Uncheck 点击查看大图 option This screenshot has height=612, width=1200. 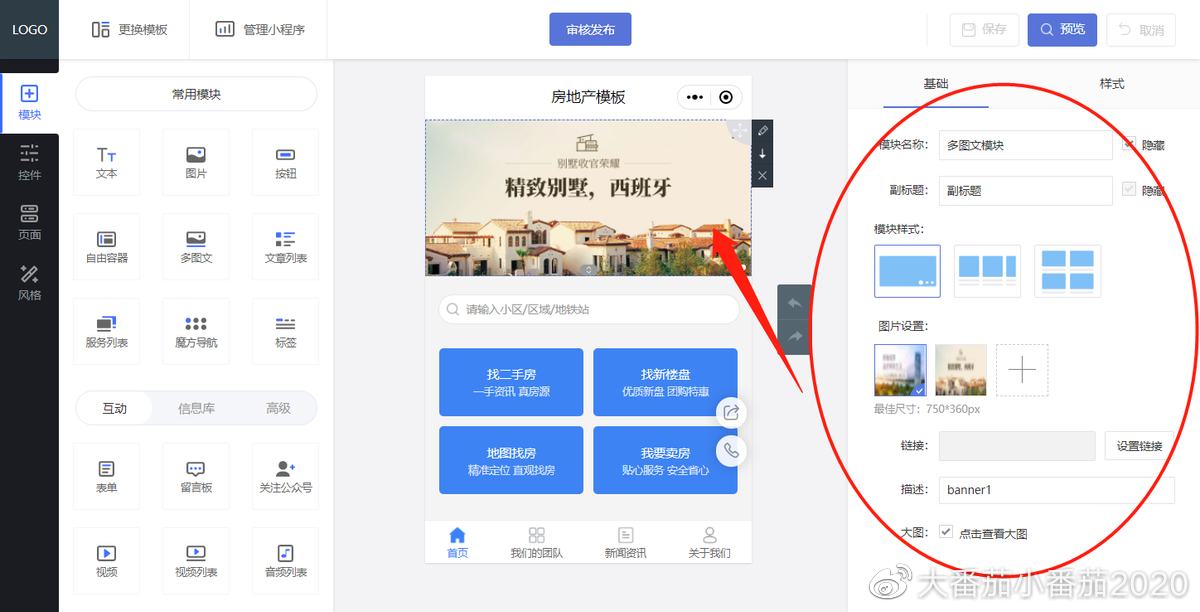point(945,532)
